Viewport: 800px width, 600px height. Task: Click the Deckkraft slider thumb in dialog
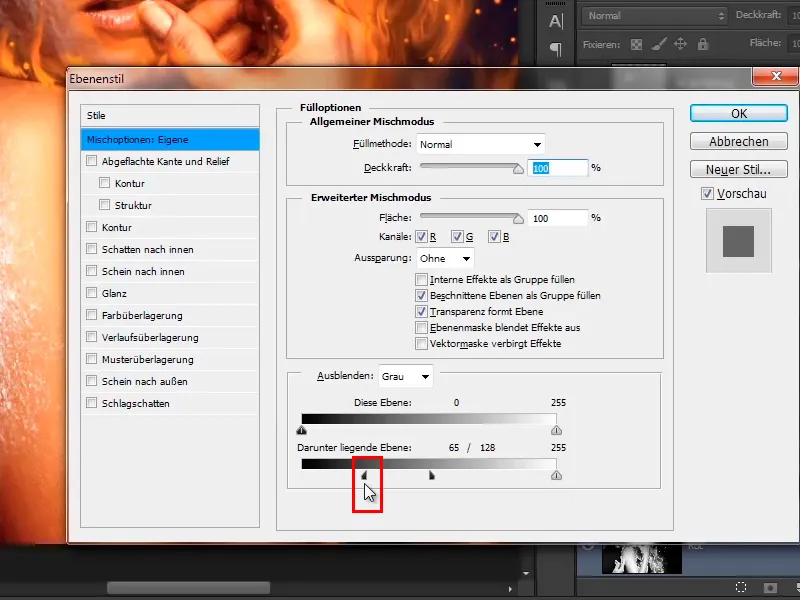pyautogui.click(x=518, y=169)
